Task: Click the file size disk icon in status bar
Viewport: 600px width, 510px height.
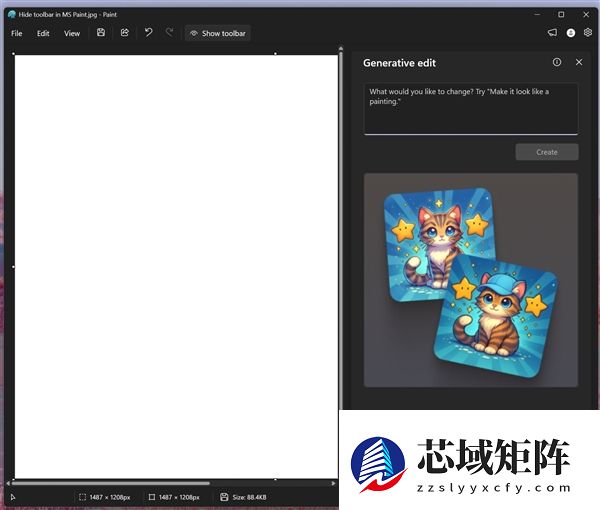Action: [x=224, y=497]
